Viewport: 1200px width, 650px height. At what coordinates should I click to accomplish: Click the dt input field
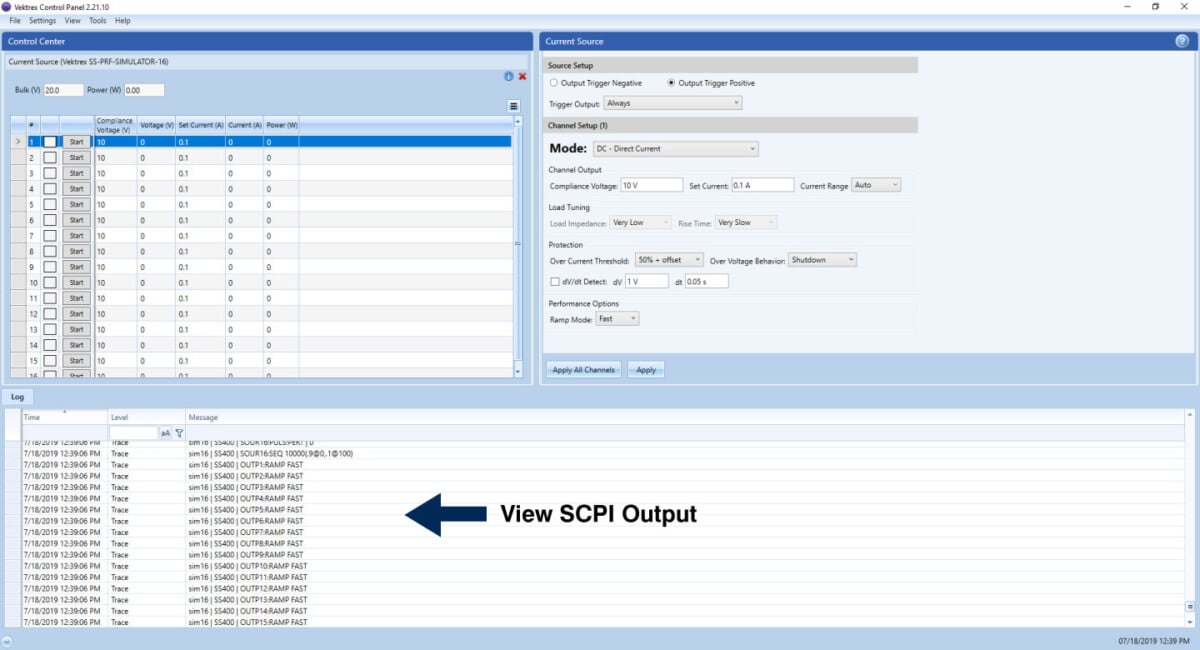[x=706, y=282]
